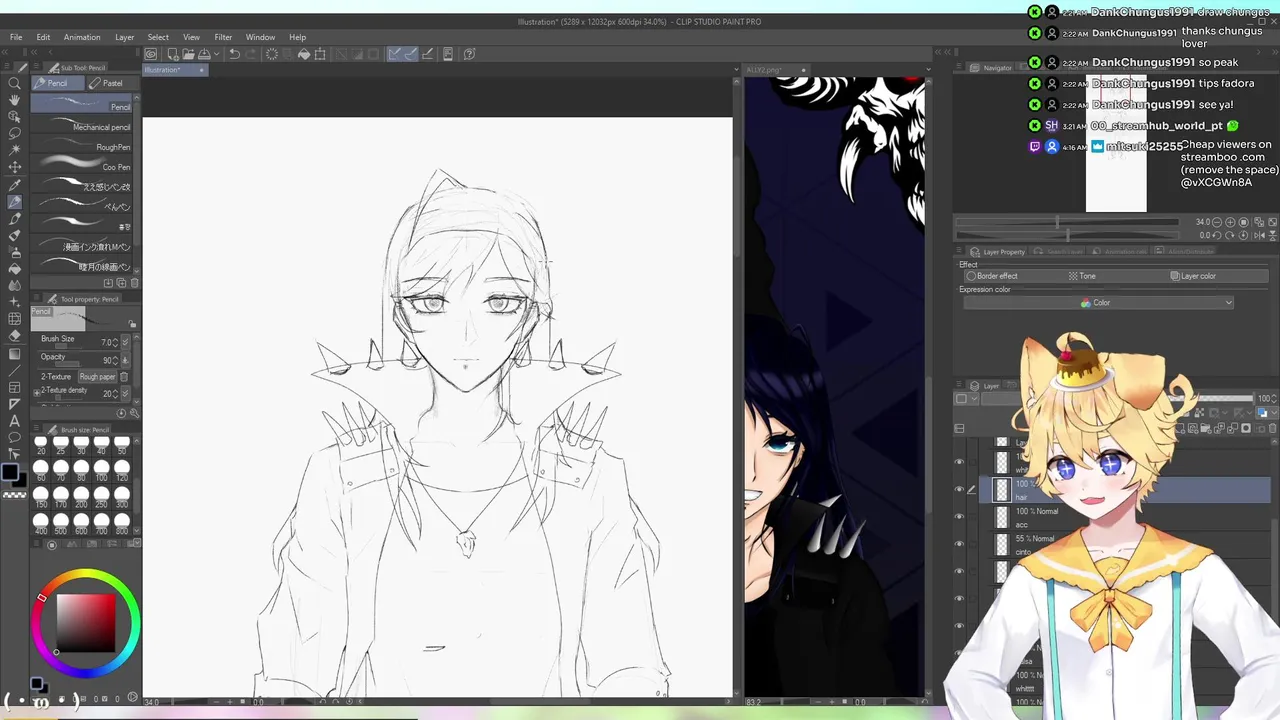Viewport: 1280px width, 720px height.
Task: Hide the hair layer
Action: [x=959, y=490]
